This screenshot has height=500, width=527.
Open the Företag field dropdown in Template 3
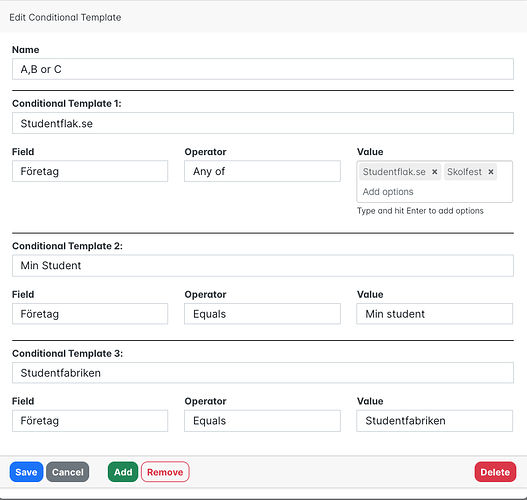pyautogui.click(x=90, y=421)
